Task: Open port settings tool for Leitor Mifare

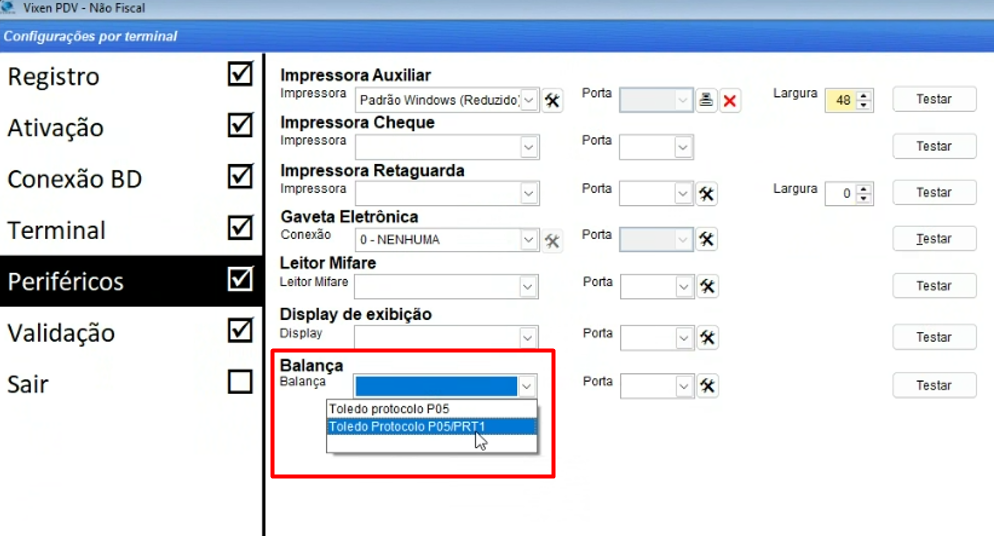Action: 707,286
